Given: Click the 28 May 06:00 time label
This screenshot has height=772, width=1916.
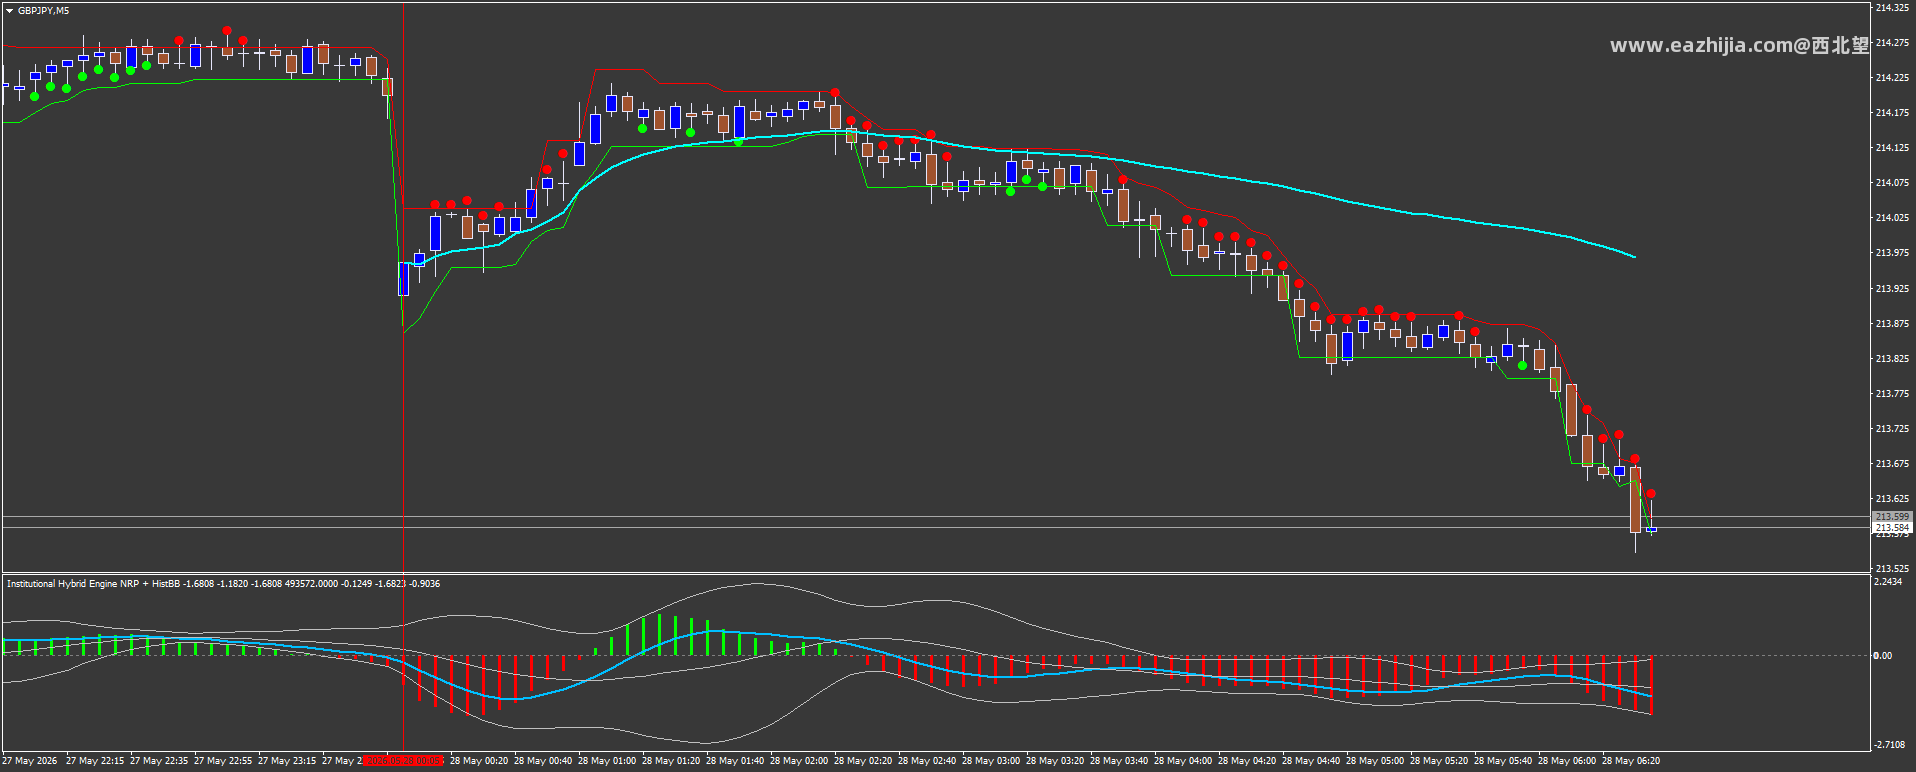Looking at the screenshot, I should 1567,761.
